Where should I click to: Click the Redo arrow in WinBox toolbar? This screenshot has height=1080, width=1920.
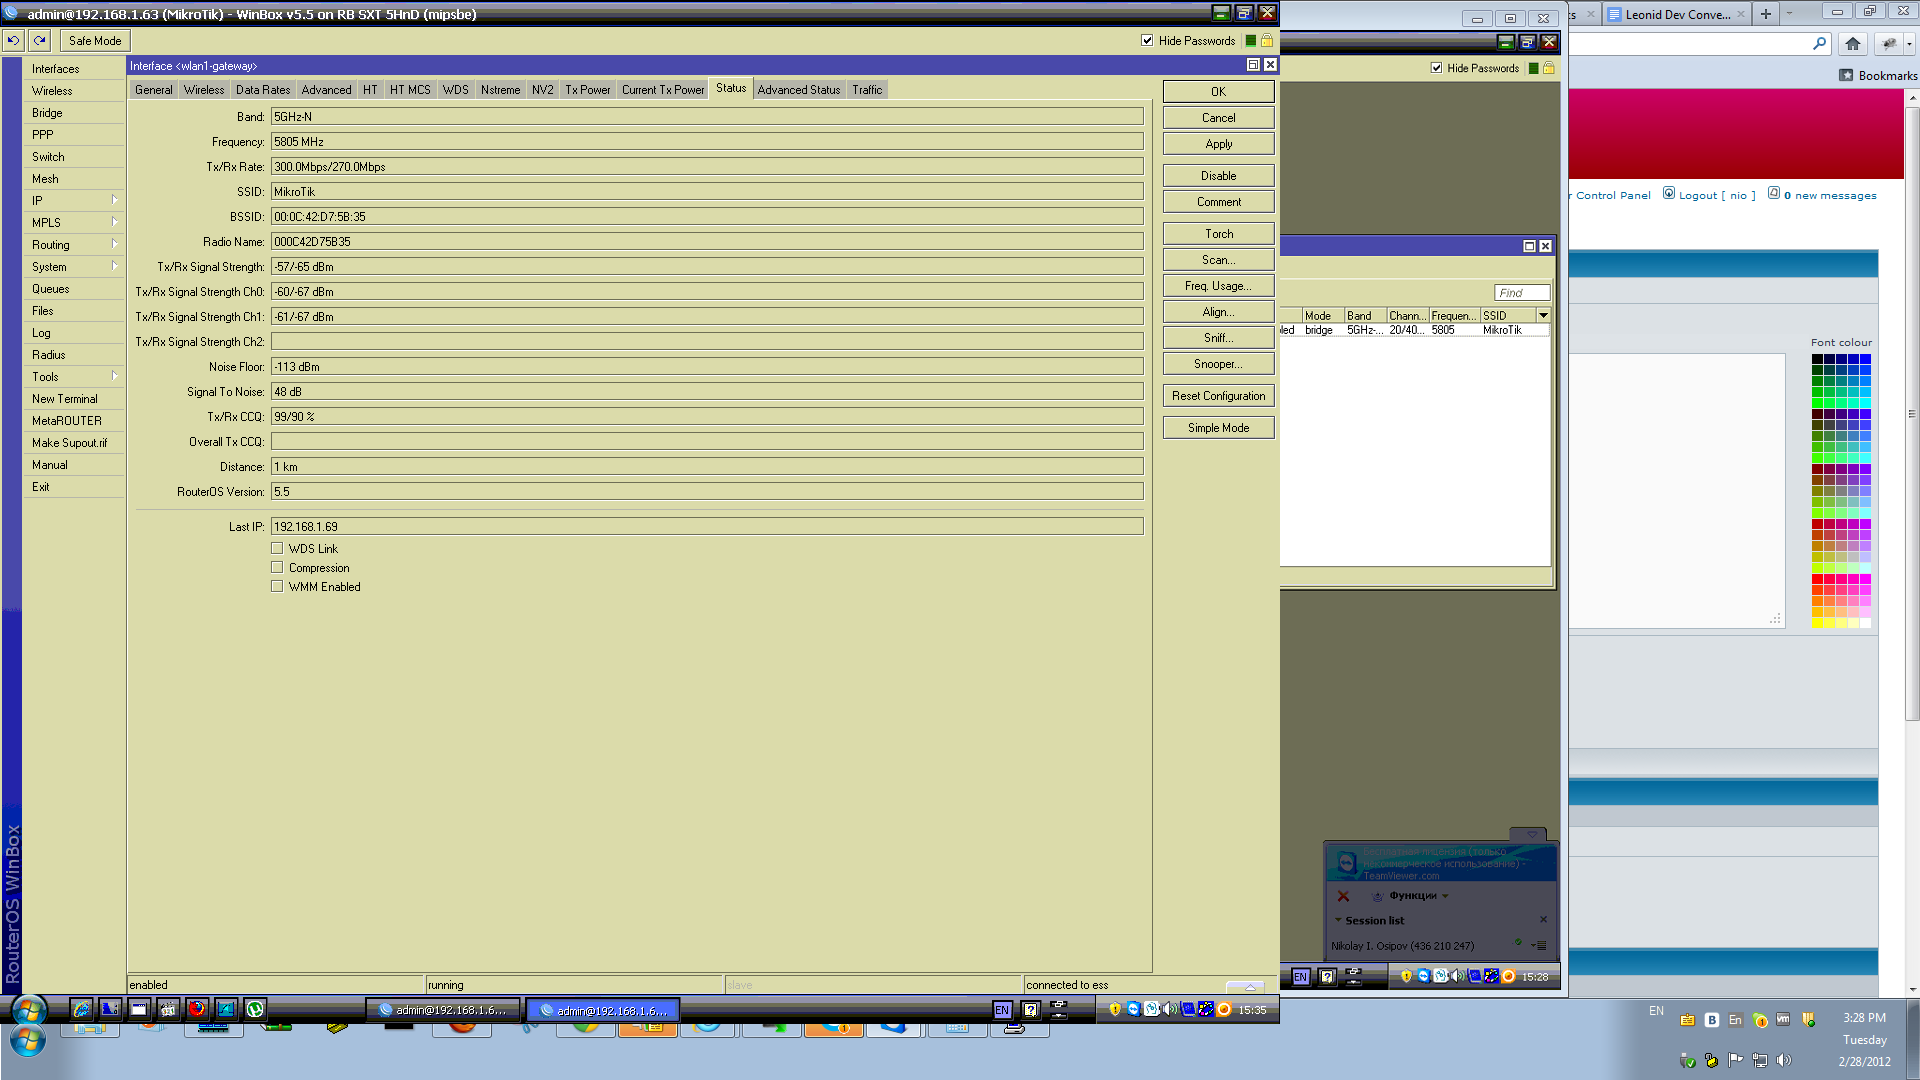click(x=38, y=40)
